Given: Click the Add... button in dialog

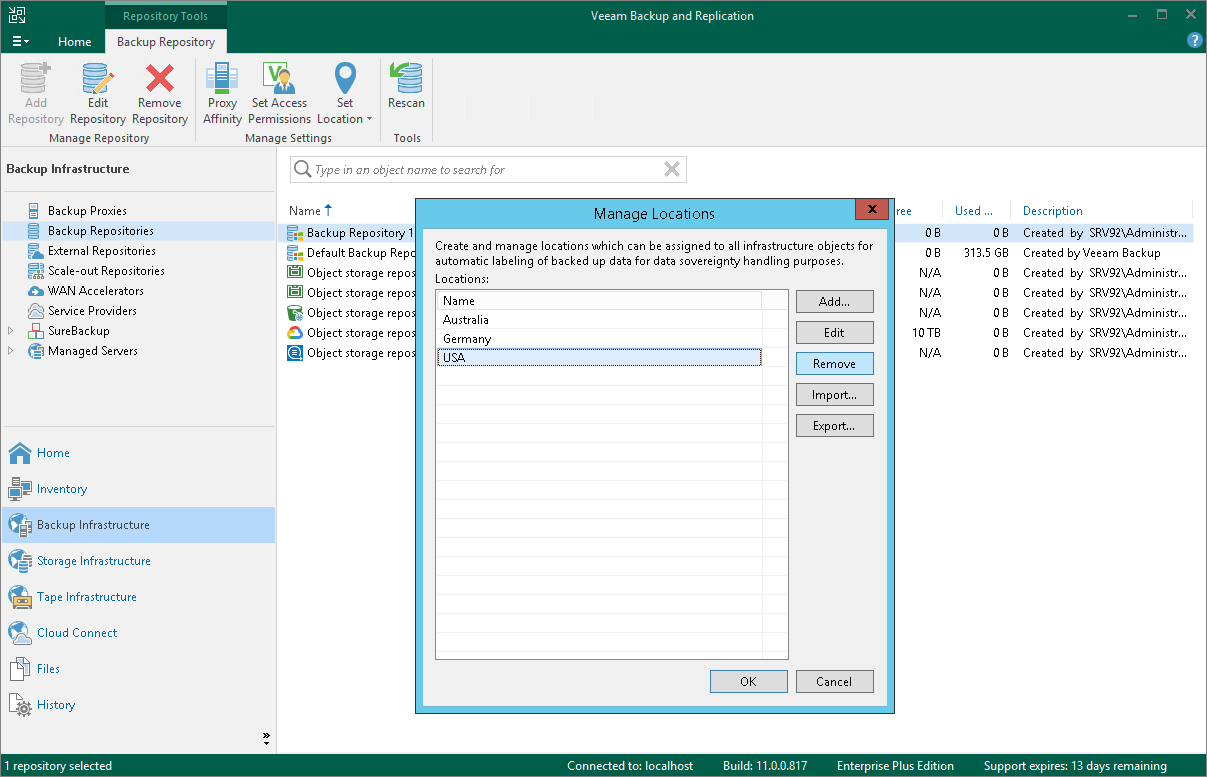Looking at the screenshot, I should (x=834, y=302).
